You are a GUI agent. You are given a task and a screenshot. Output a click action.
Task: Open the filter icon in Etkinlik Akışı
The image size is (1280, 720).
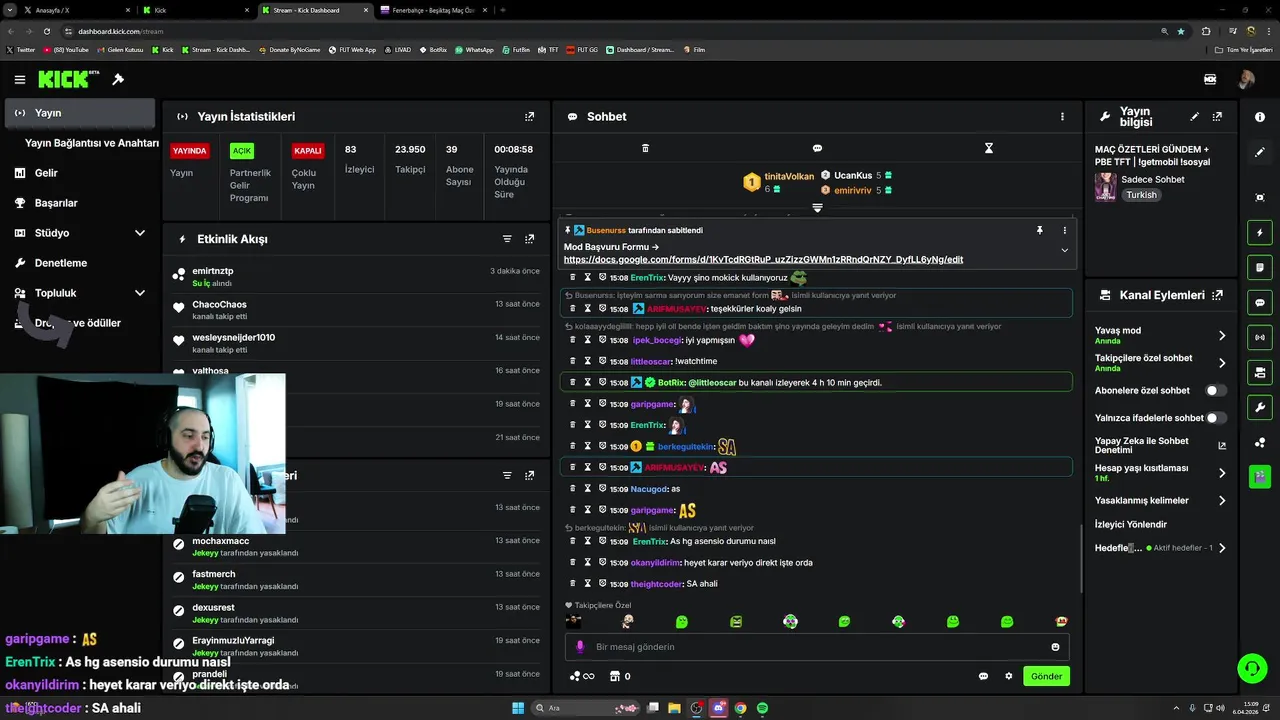507,239
